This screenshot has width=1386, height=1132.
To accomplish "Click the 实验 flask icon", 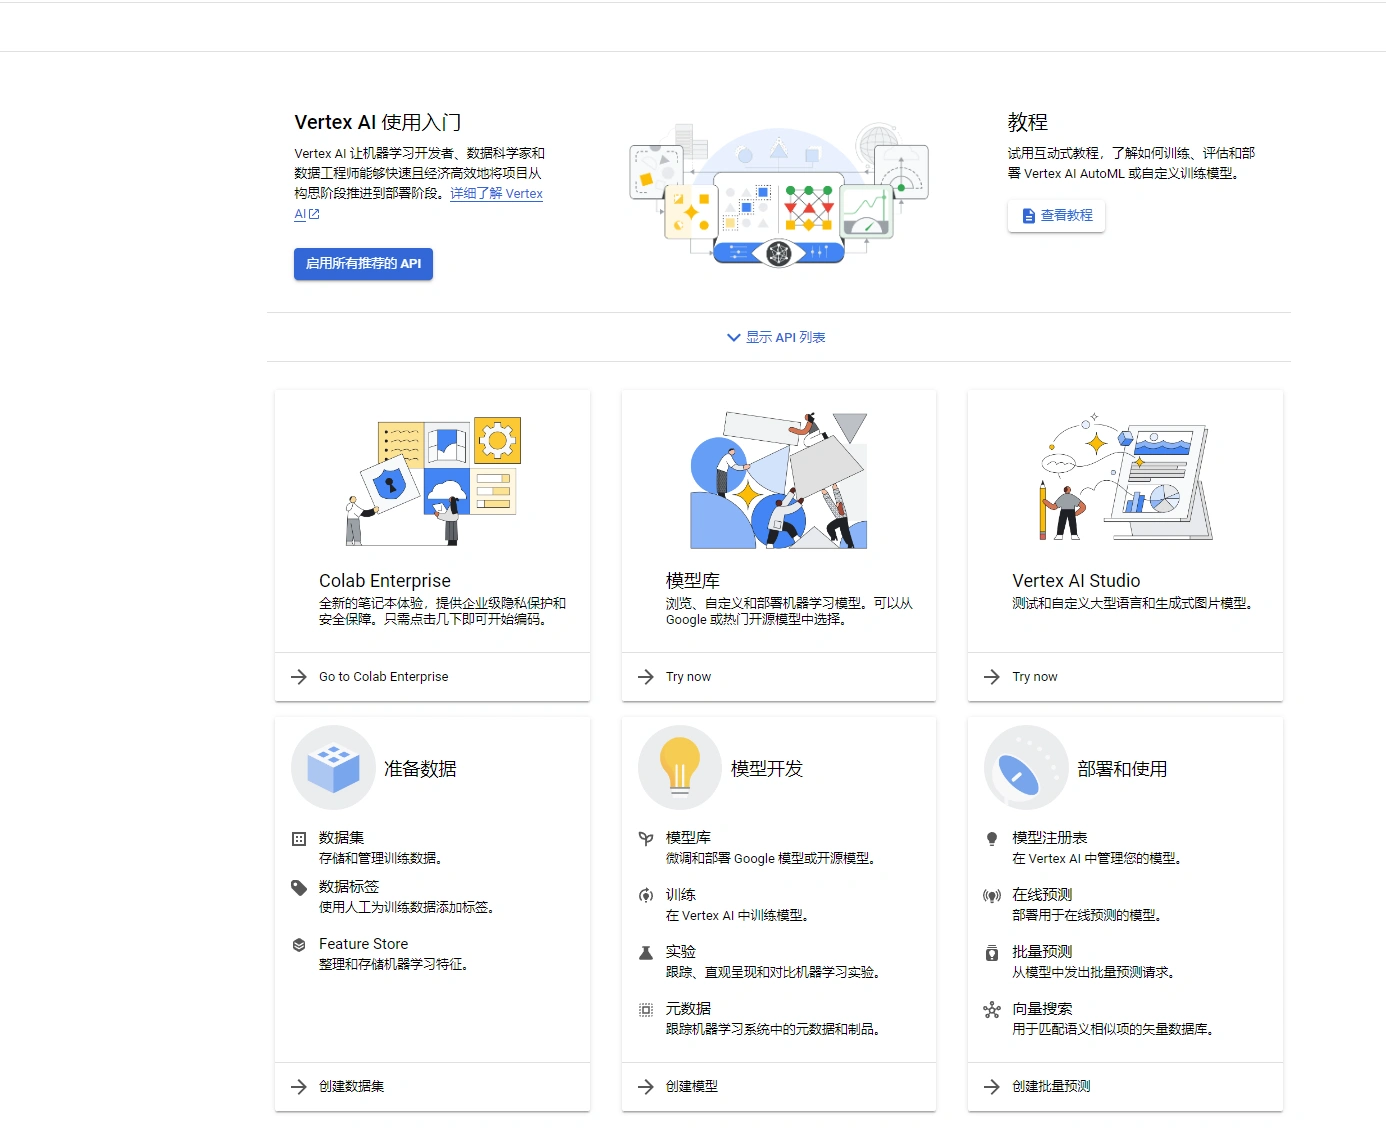I will [x=646, y=953].
